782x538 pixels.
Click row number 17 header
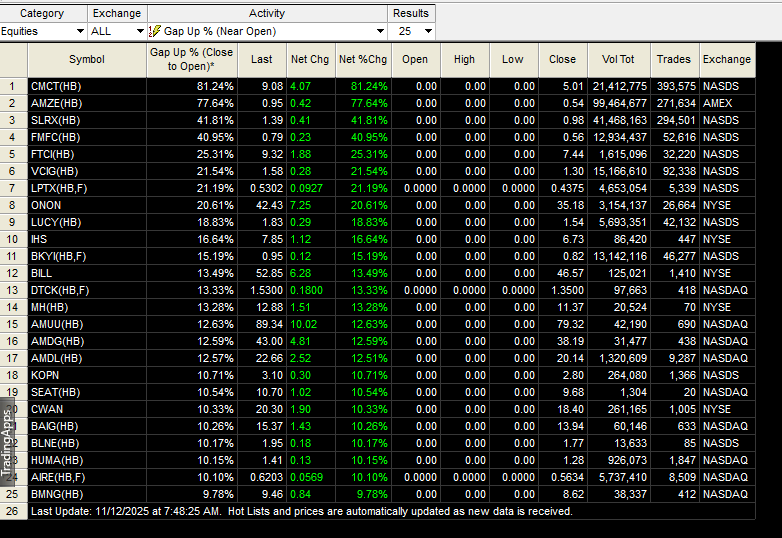(x=13, y=358)
